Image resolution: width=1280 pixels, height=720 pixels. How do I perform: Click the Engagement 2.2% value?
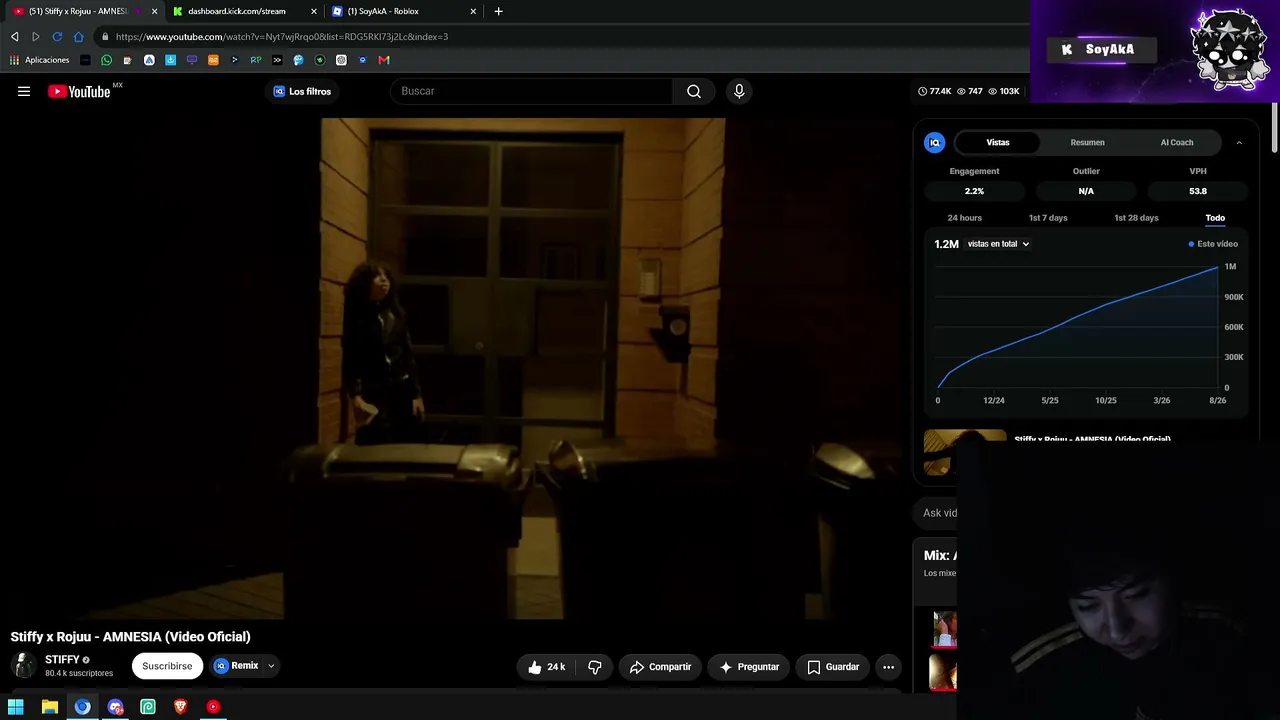[x=974, y=191]
